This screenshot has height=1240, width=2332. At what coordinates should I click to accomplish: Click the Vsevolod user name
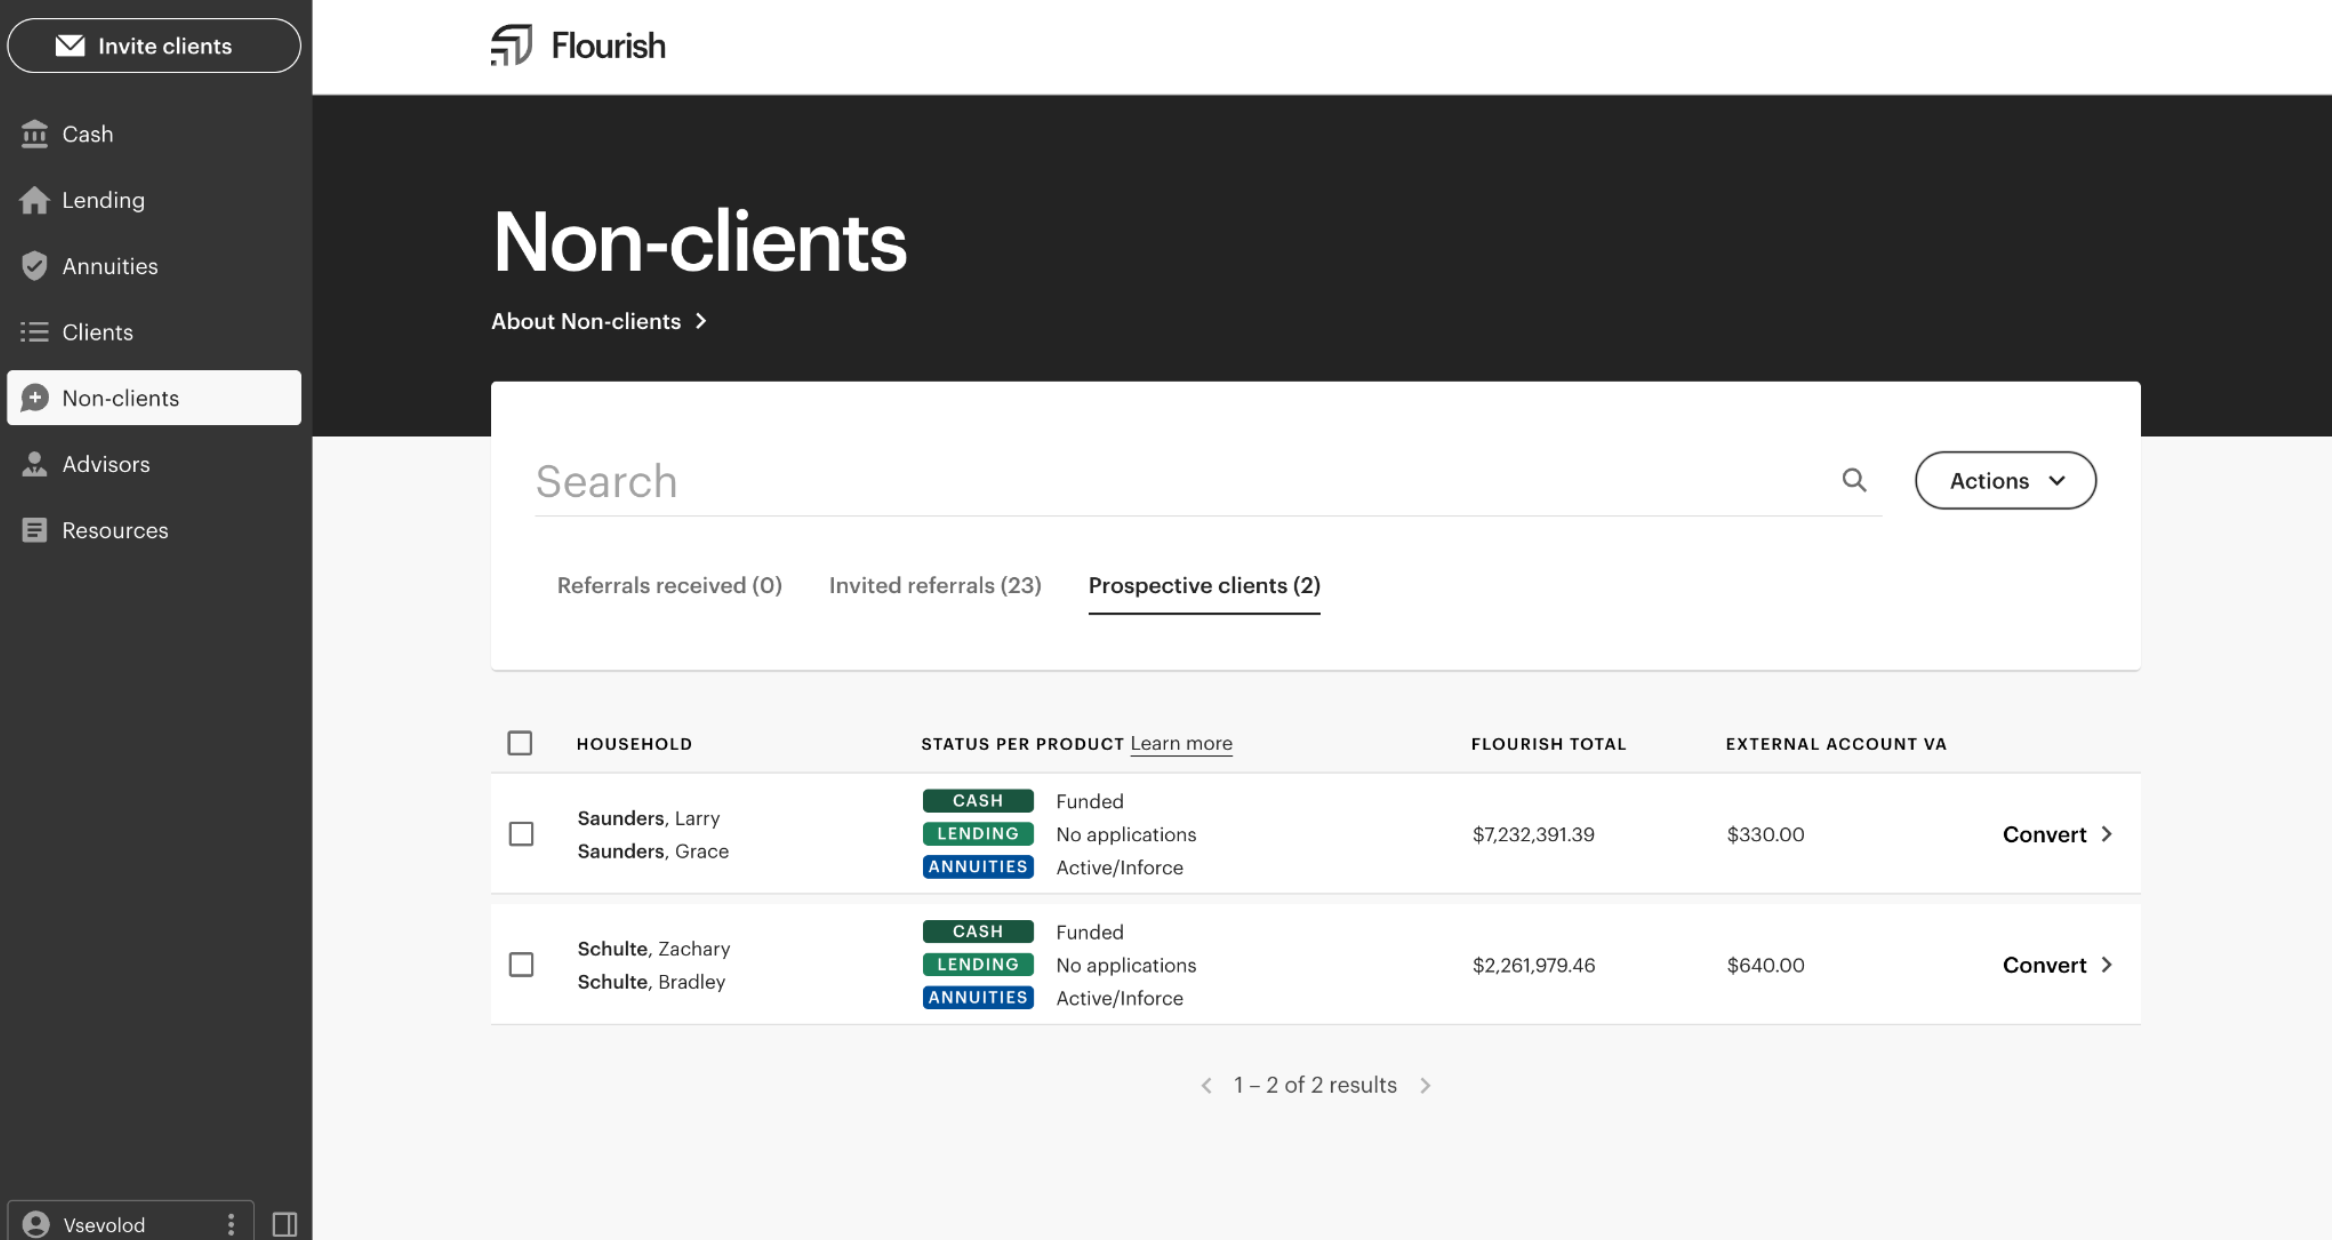click(x=104, y=1224)
